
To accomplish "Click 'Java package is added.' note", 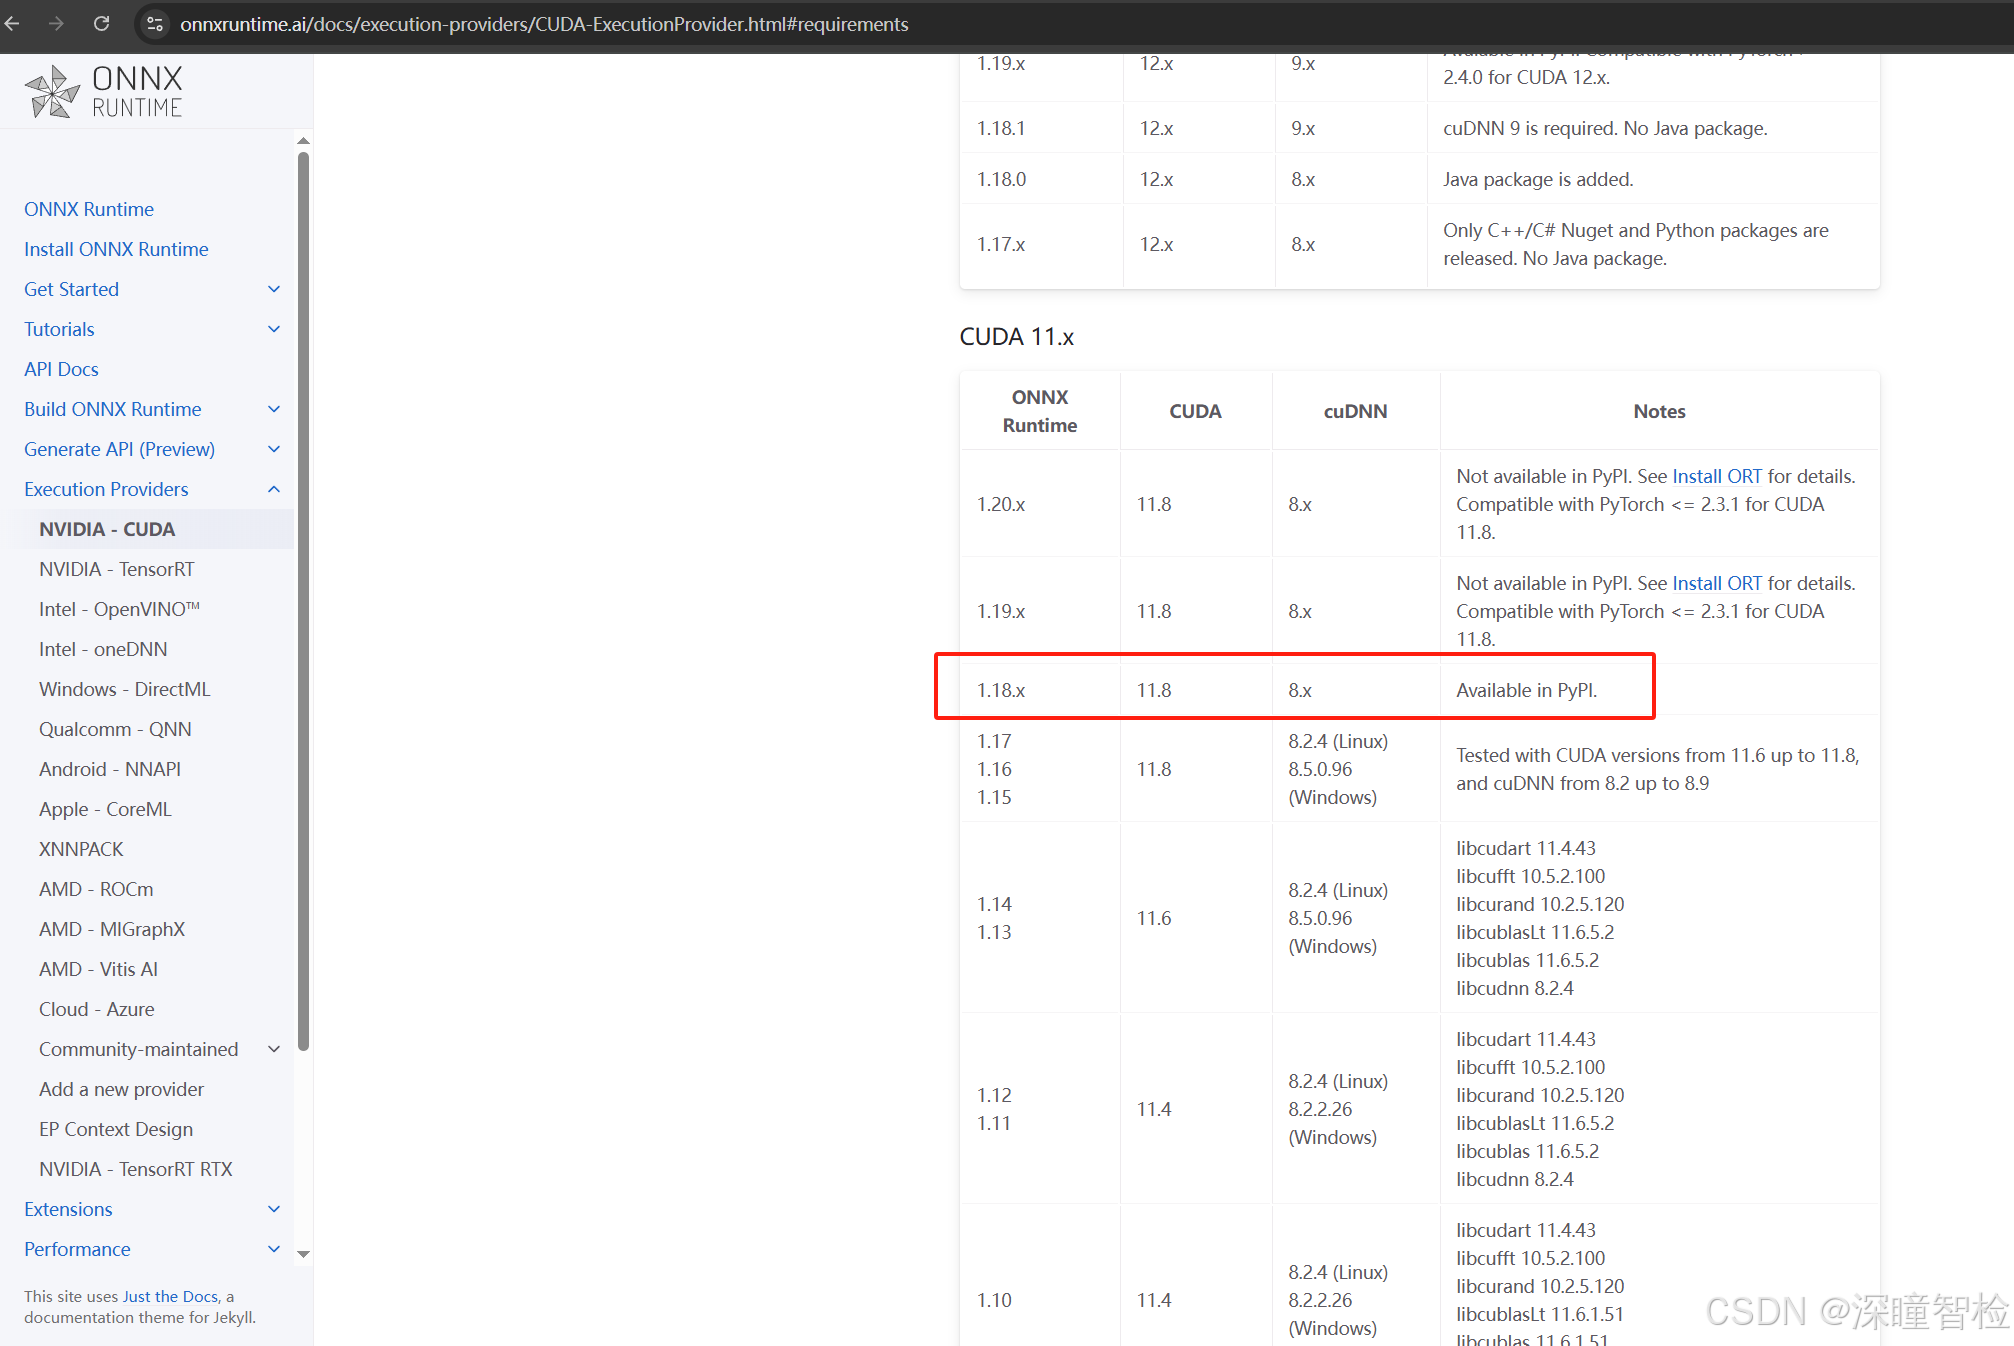I will tap(1538, 179).
